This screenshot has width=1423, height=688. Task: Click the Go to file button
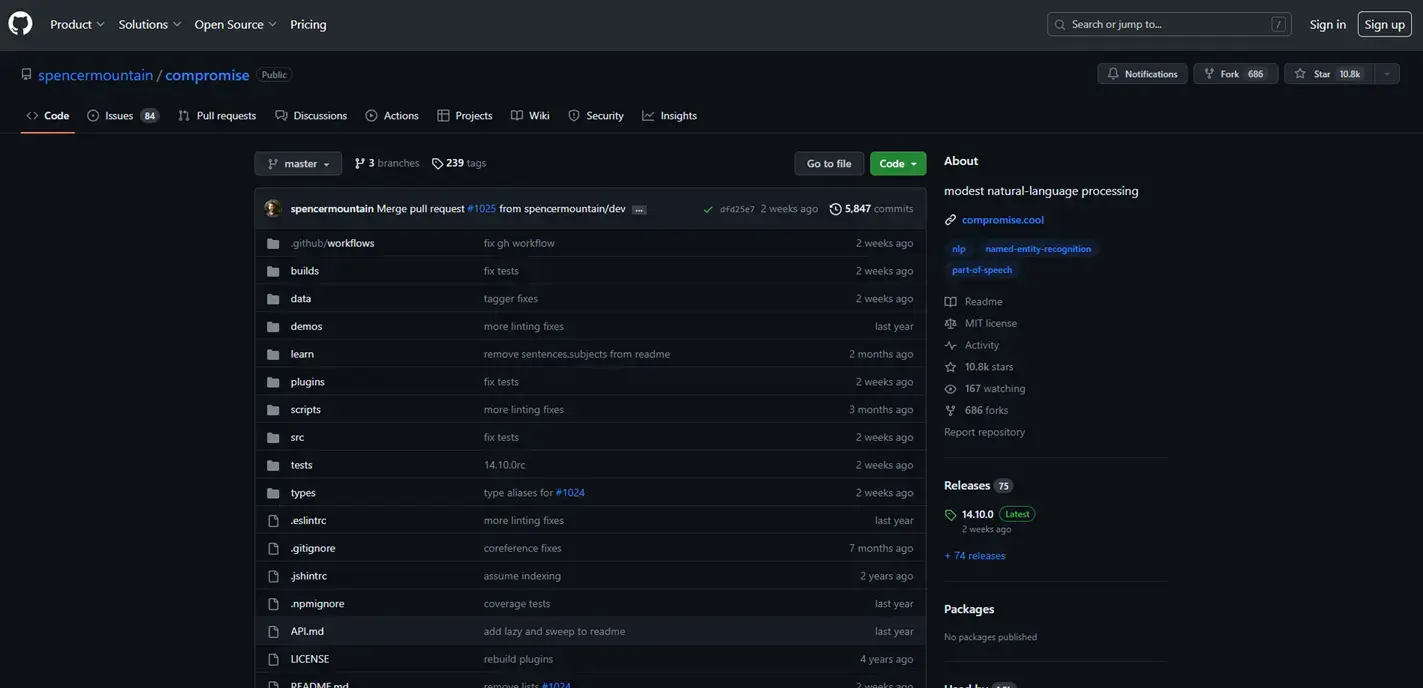click(829, 164)
